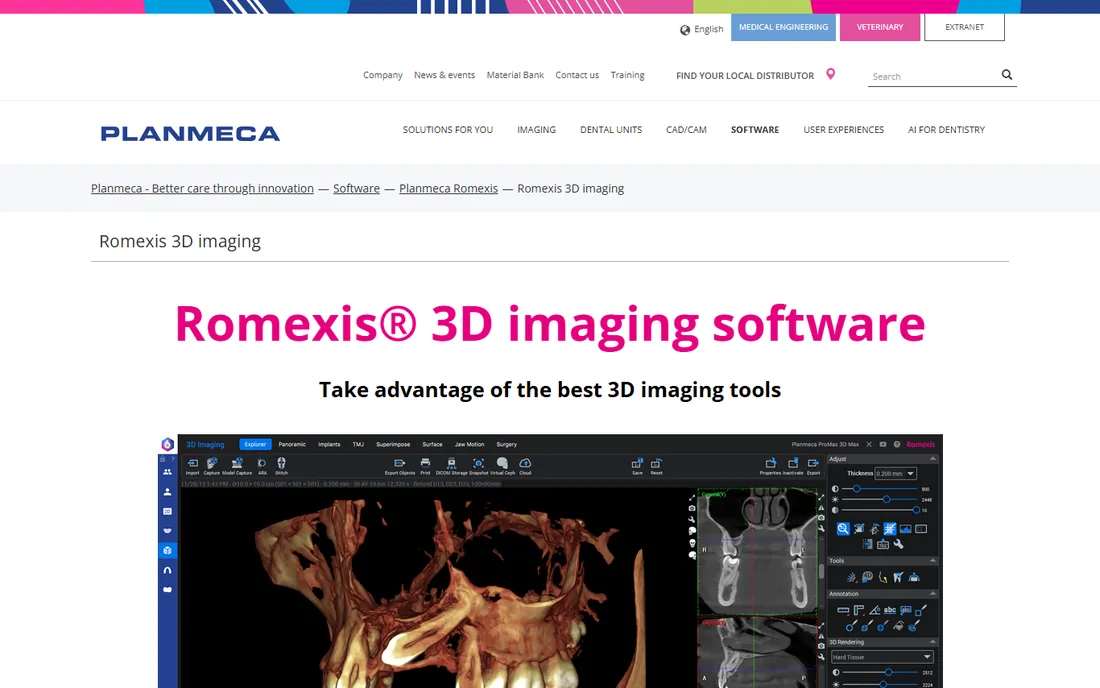Collapse the Tools panel

(x=932, y=560)
